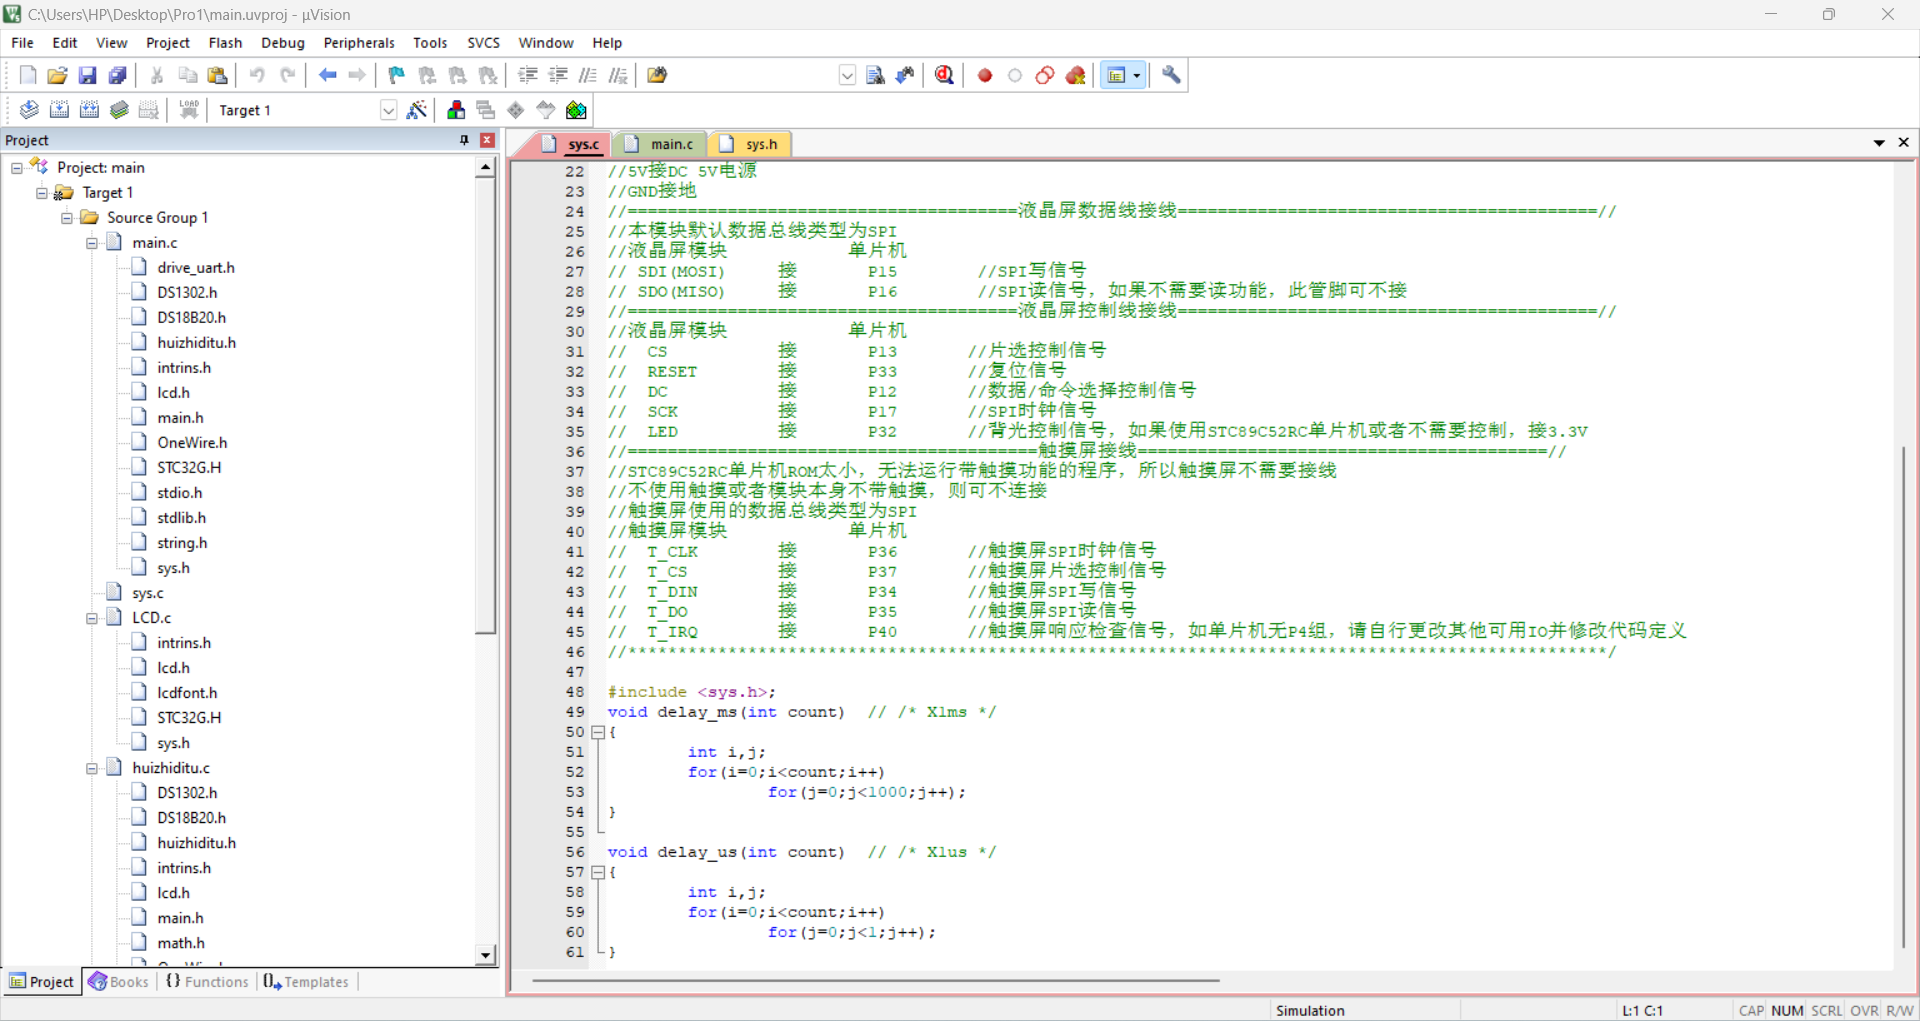Screen dimensions: 1920x1021
Task: Kill all breakpoints icon
Action: tap(1076, 75)
